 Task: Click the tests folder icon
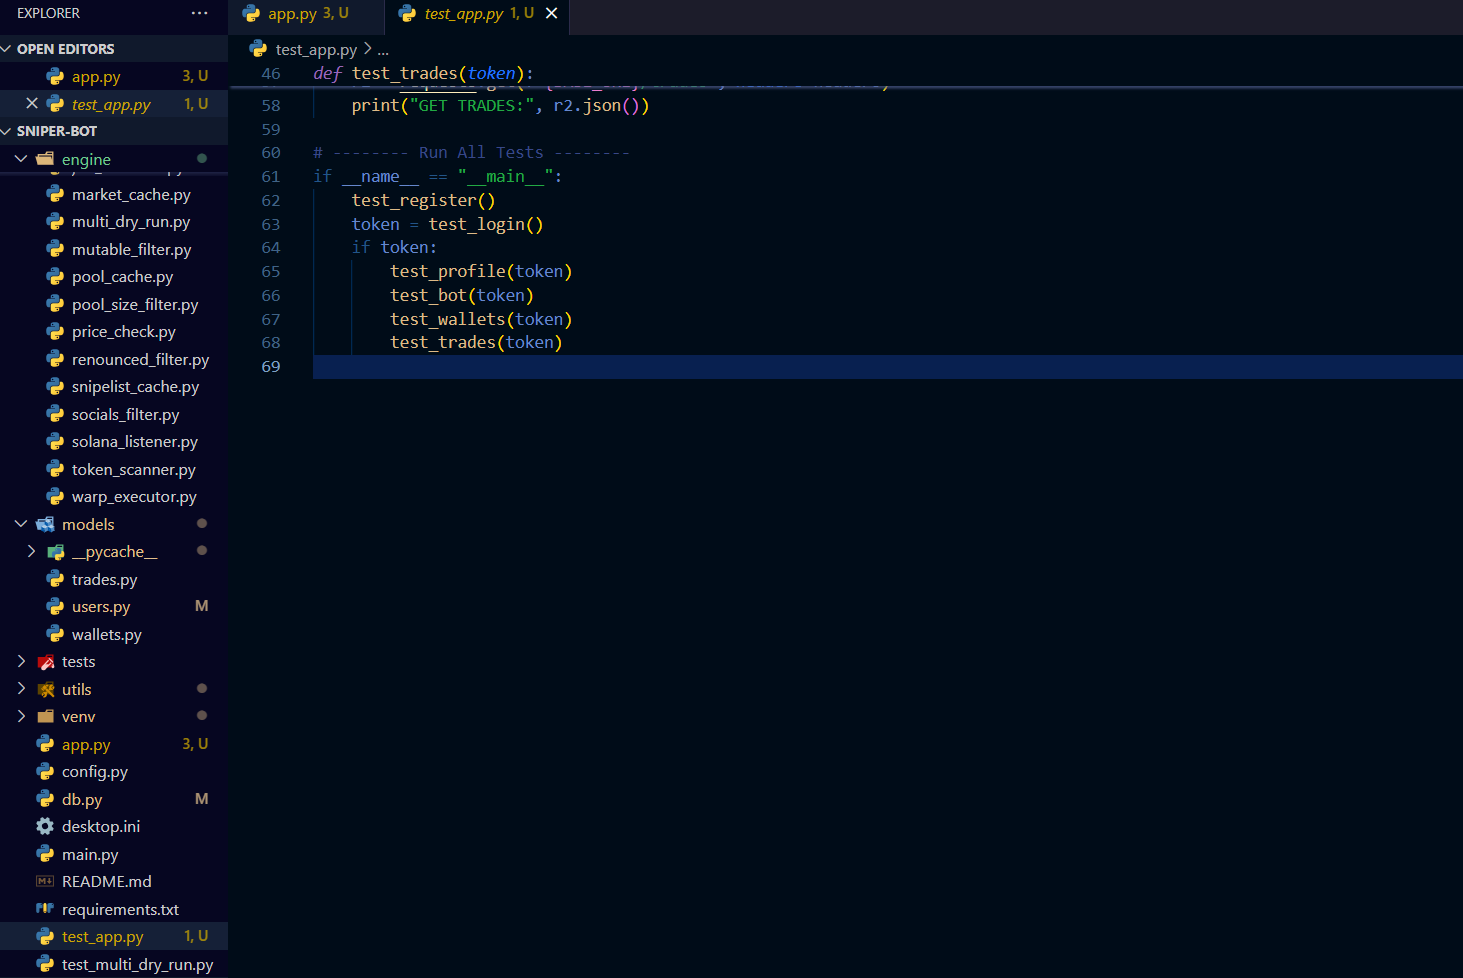[46, 661]
